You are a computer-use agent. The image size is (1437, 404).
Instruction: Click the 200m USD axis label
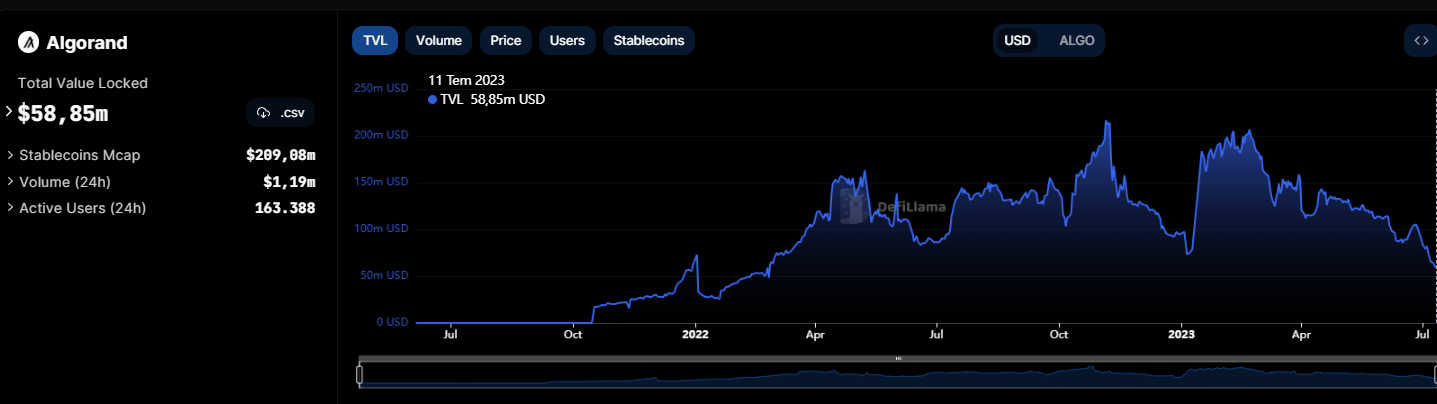381,135
